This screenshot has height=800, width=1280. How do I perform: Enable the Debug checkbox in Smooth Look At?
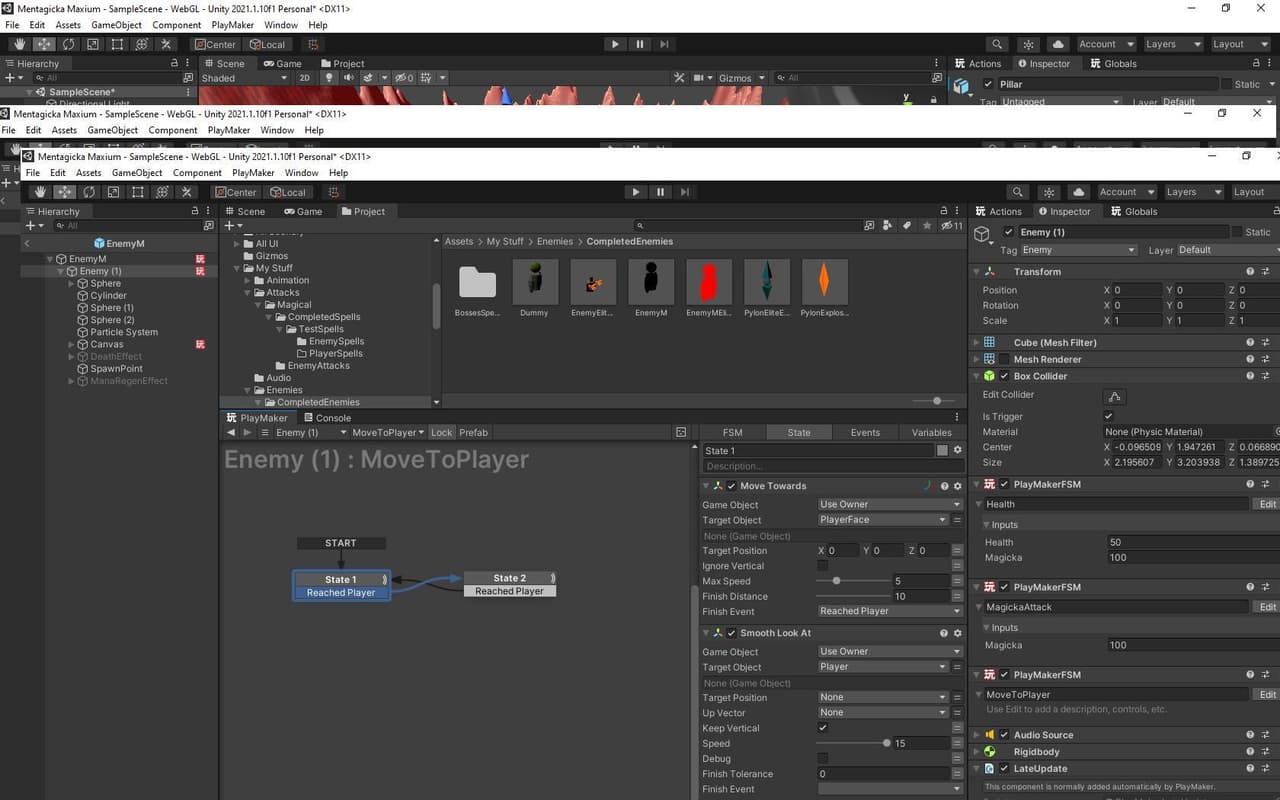823,759
